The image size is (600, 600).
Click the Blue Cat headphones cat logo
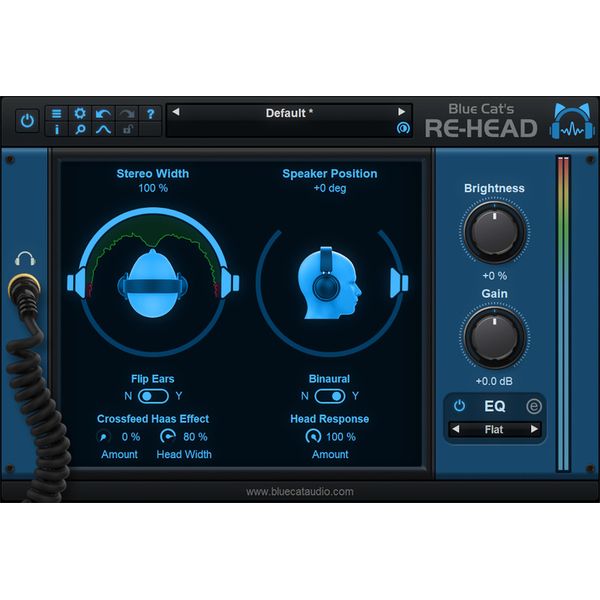coord(572,121)
